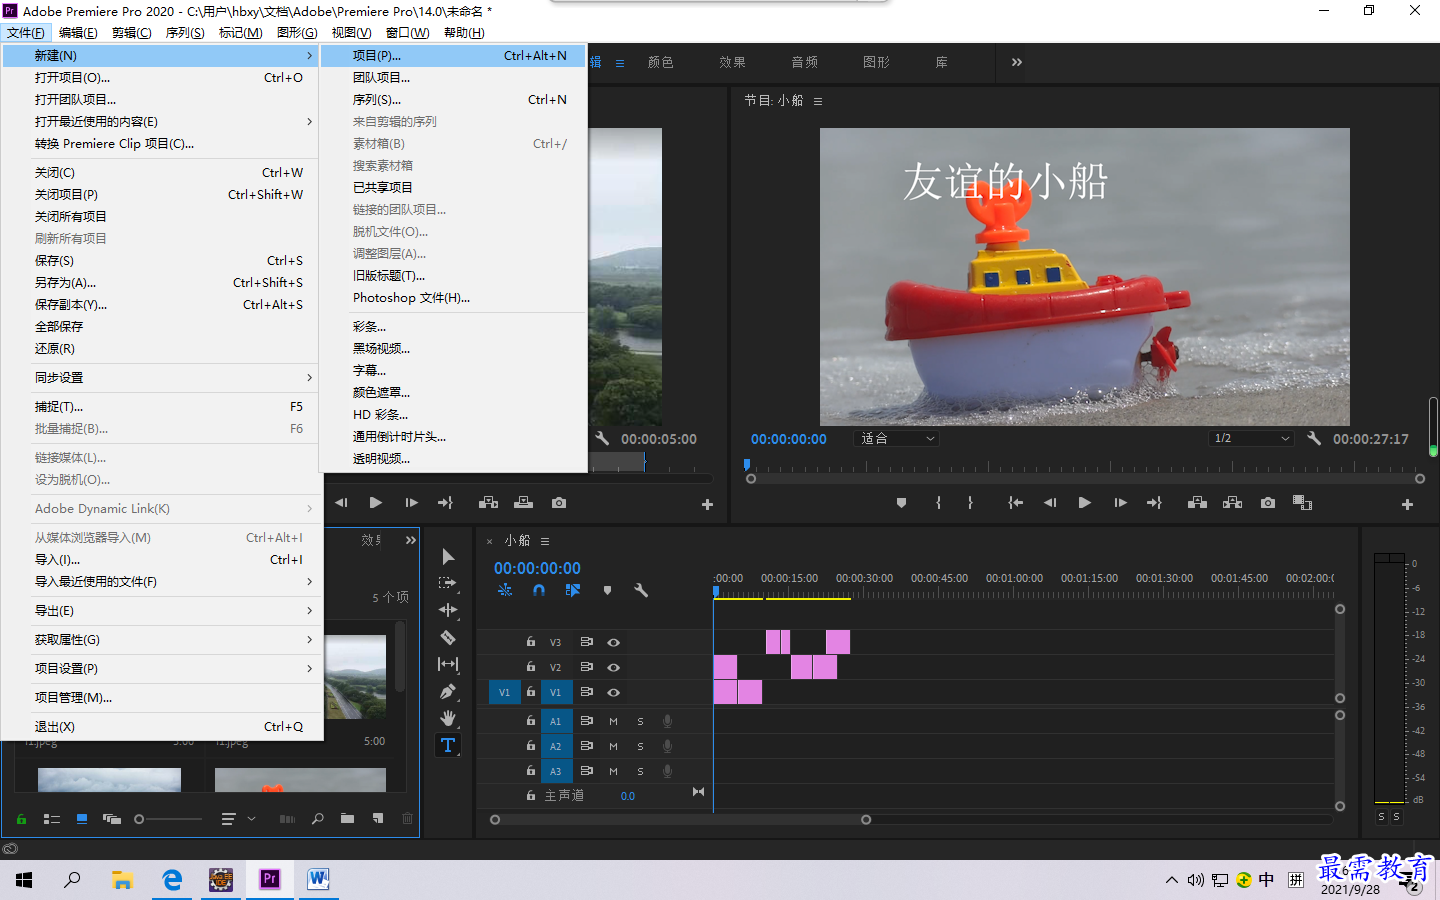This screenshot has width=1440, height=900.
Task: Open Program monitor button editor plus
Action: (1407, 505)
